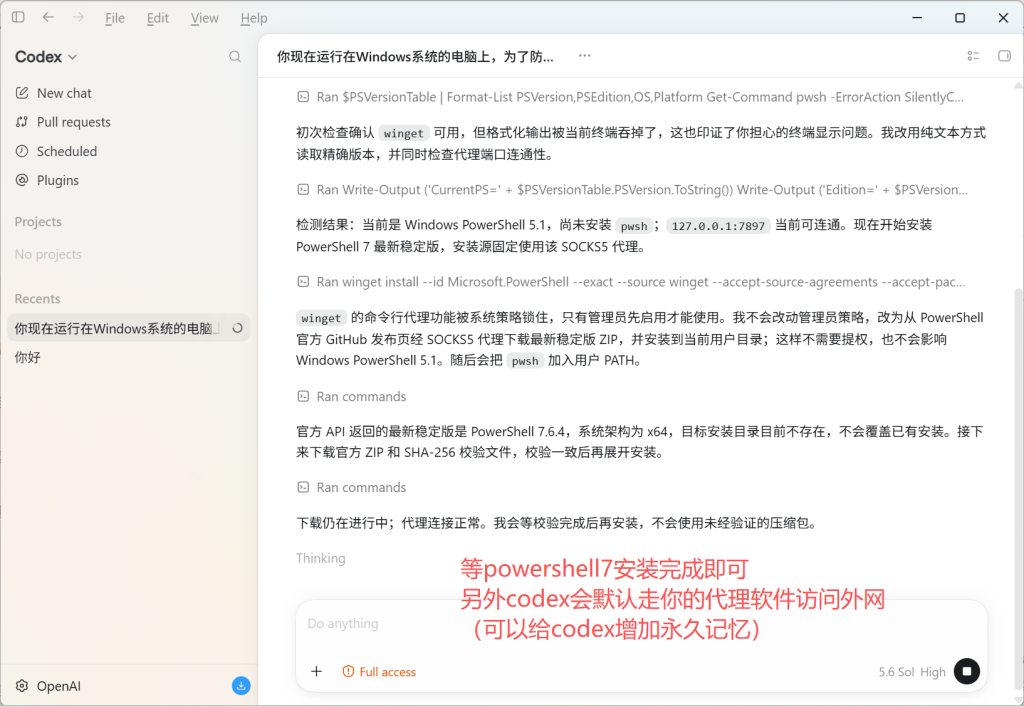Click the chat title in header
Image resolution: width=1024 pixels, height=707 pixels.
[x=415, y=57]
